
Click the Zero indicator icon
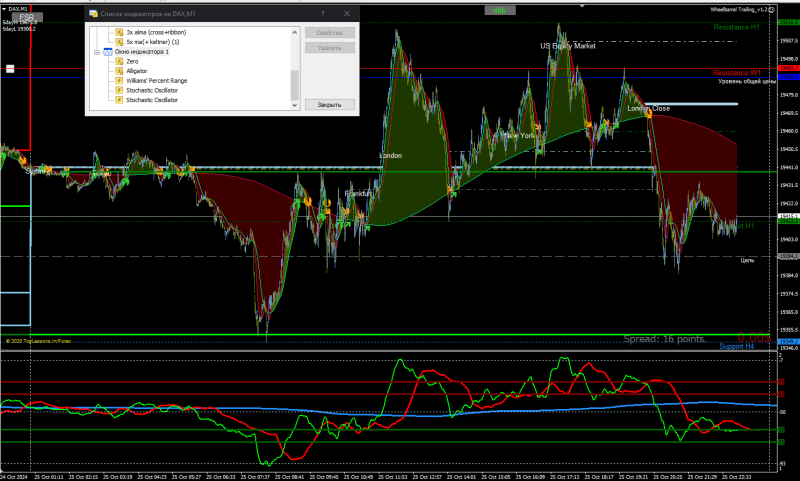coord(119,62)
